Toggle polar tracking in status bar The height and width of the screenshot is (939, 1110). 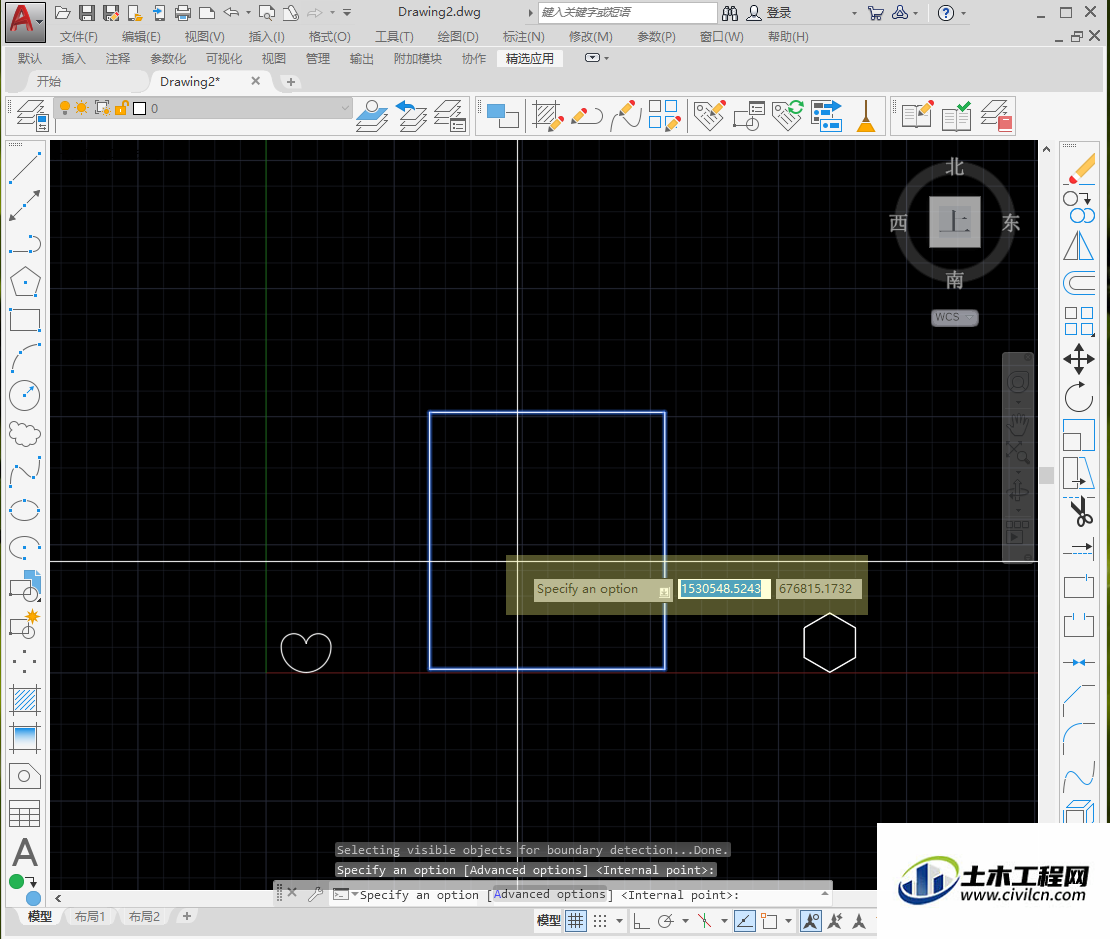[665, 921]
